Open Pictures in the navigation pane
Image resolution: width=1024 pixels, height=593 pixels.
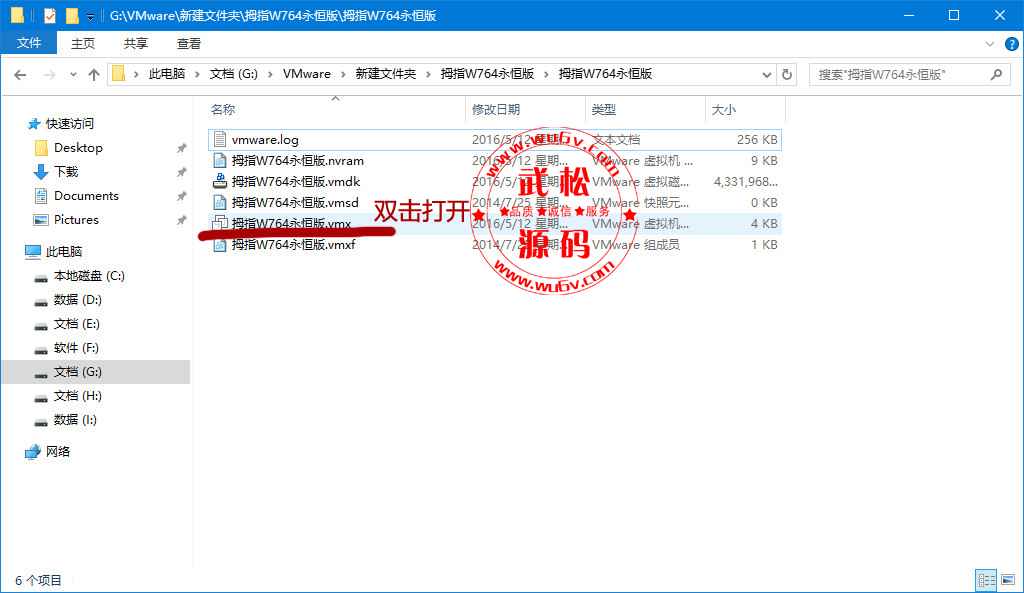[x=76, y=220]
